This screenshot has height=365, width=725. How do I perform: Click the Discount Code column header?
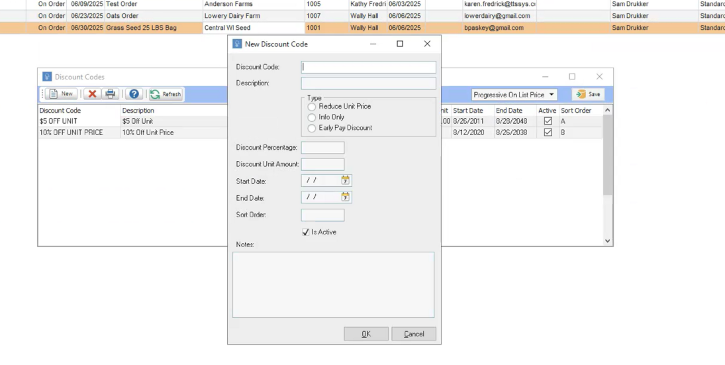[79, 111]
